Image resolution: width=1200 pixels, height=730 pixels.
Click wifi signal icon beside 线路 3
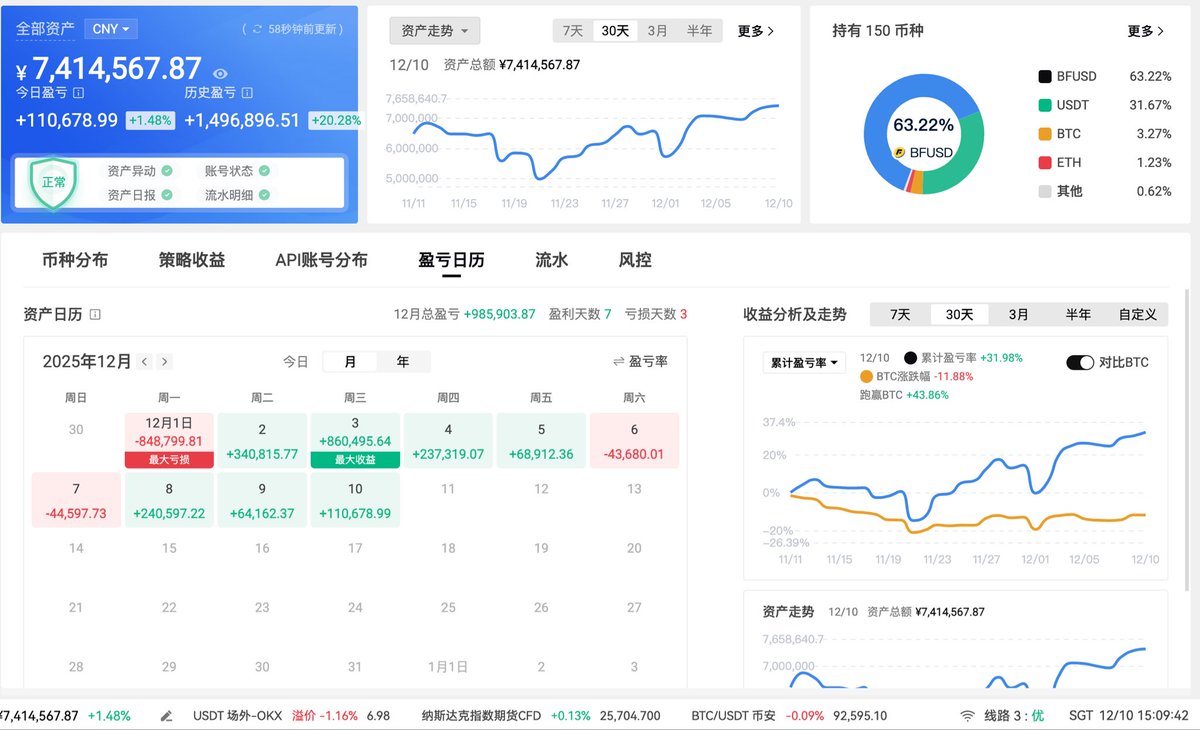tap(967, 716)
